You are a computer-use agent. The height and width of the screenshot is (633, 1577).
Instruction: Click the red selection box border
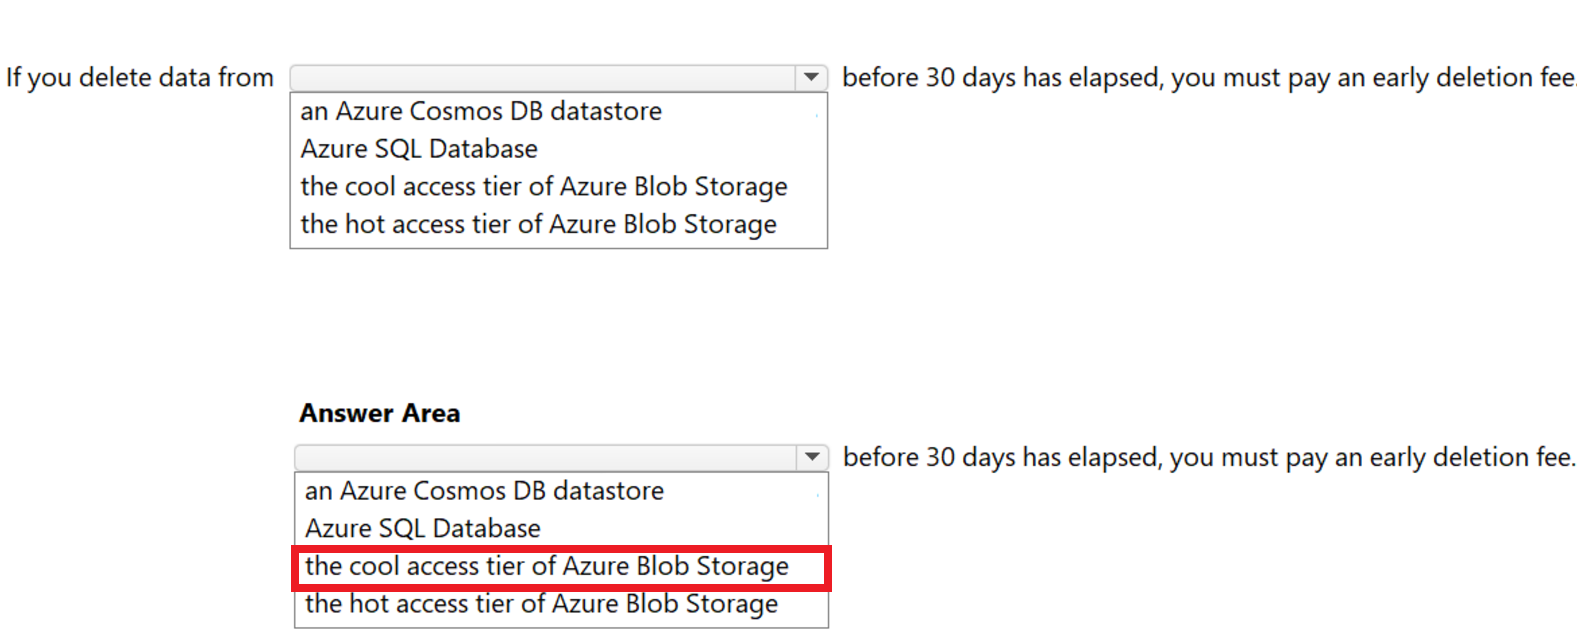click(298, 565)
